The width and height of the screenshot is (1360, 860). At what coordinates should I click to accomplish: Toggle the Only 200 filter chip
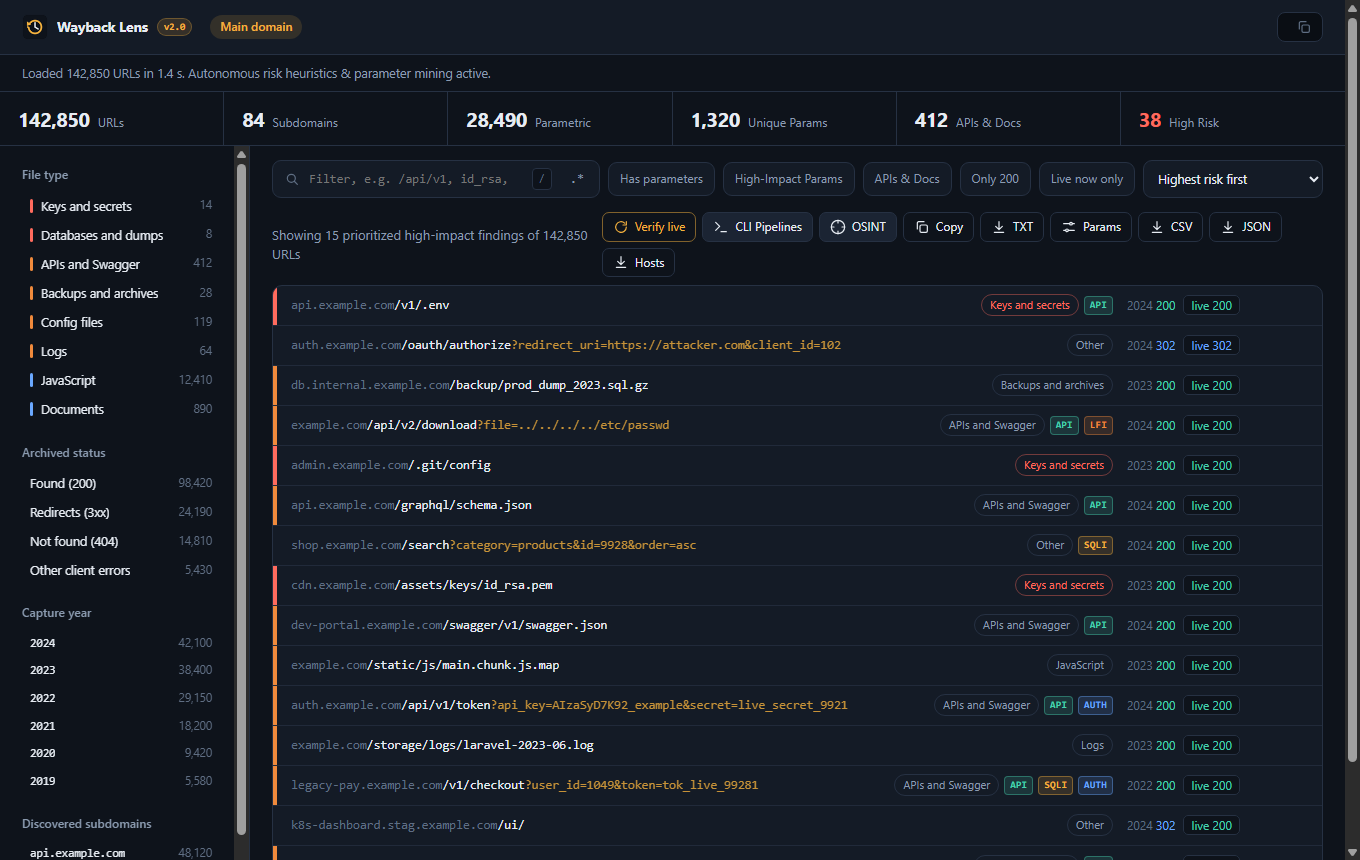[995, 179]
